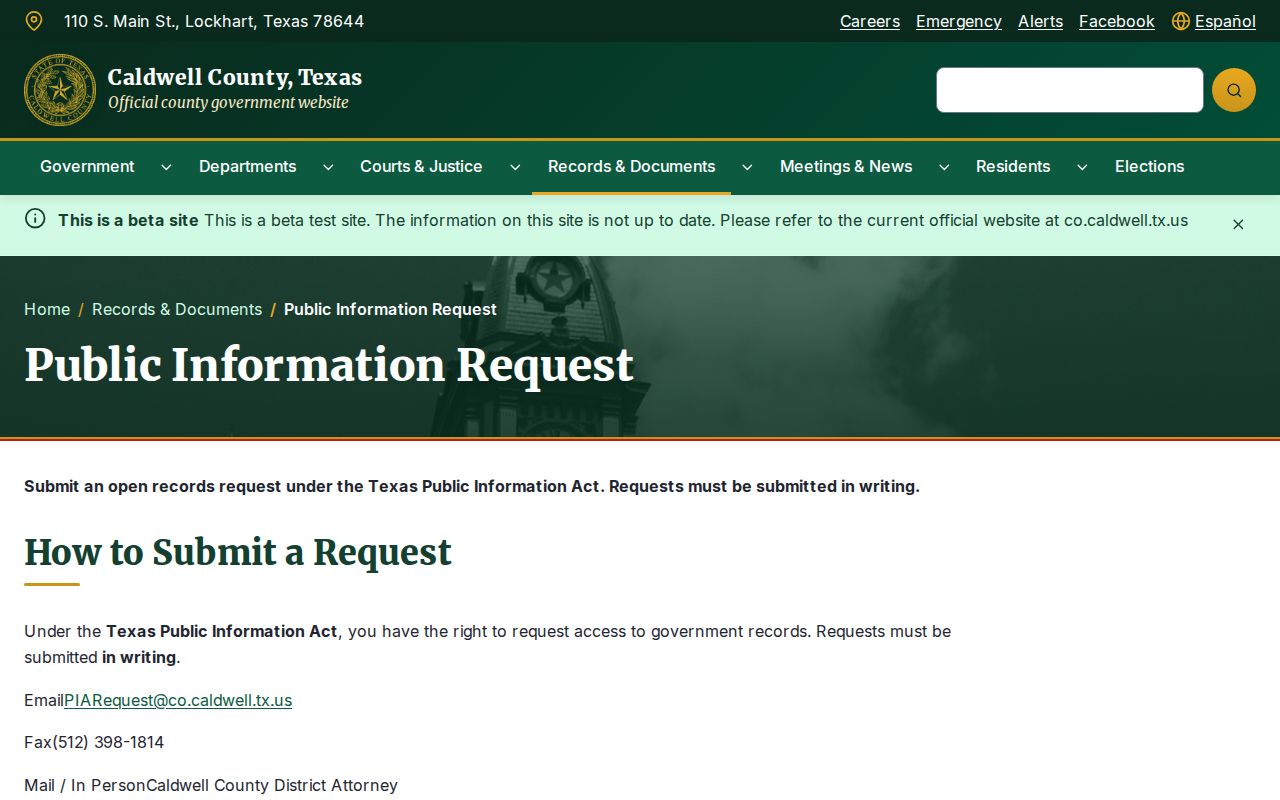Visit the Facebook link
The height and width of the screenshot is (800, 1280).
click(x=1117, y=21)
